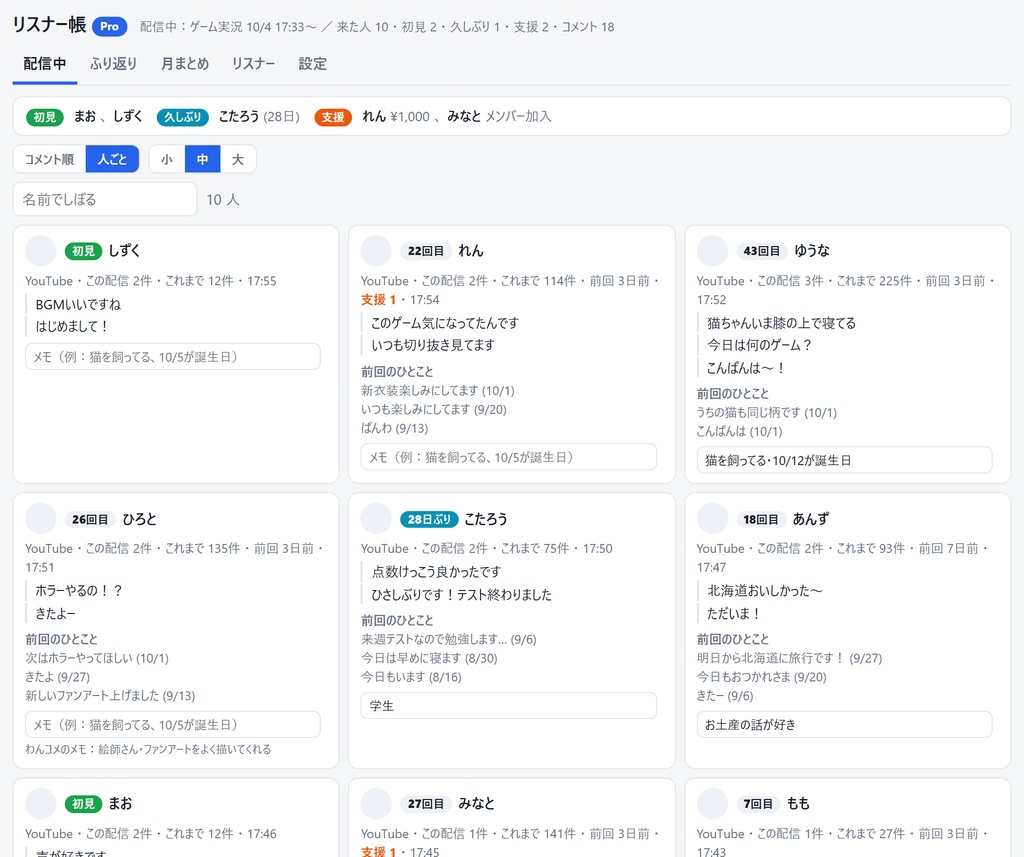Click the name あんず on the card

pos(810,519)
